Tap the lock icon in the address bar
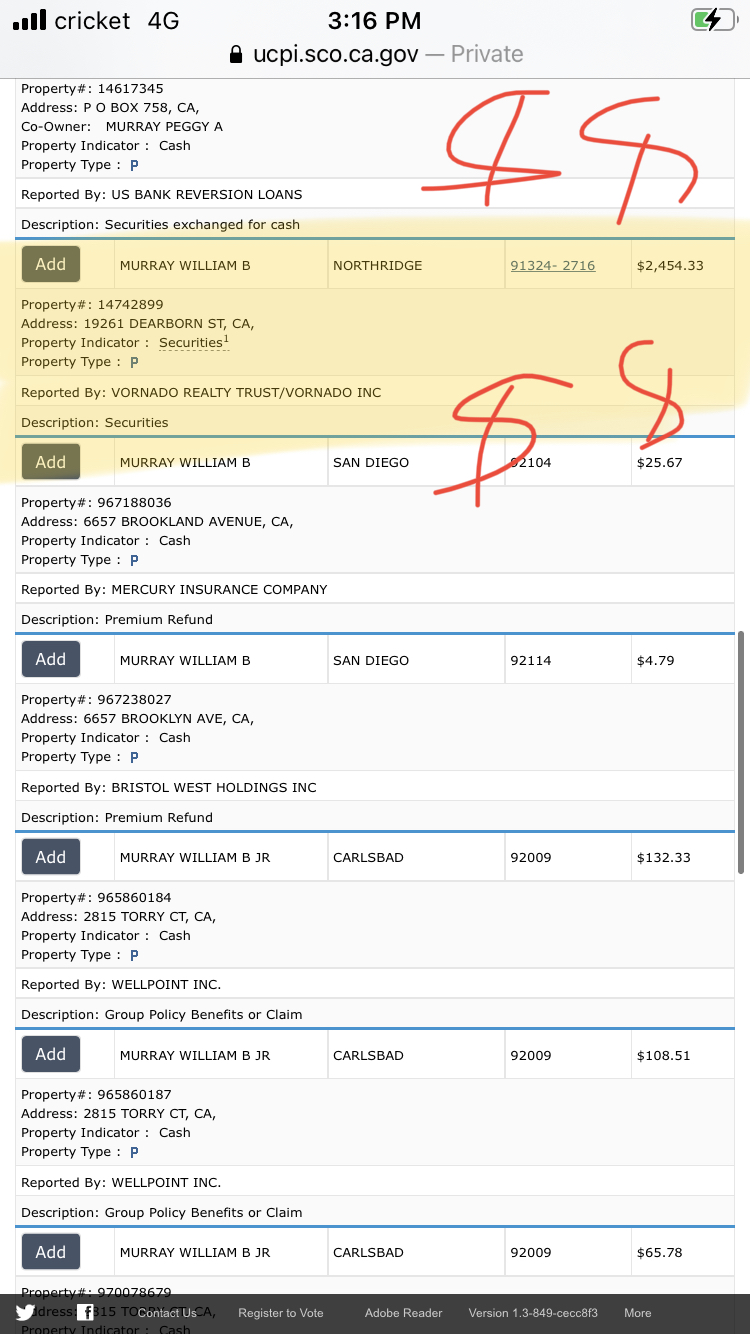The width and height of the screenshot is (750, 1334). click(x=236, y=54)
